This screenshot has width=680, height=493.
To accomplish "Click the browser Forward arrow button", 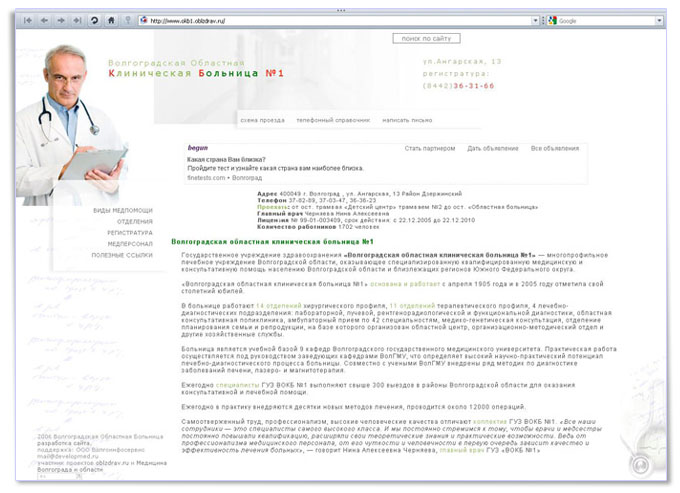I will coord(61,20).
